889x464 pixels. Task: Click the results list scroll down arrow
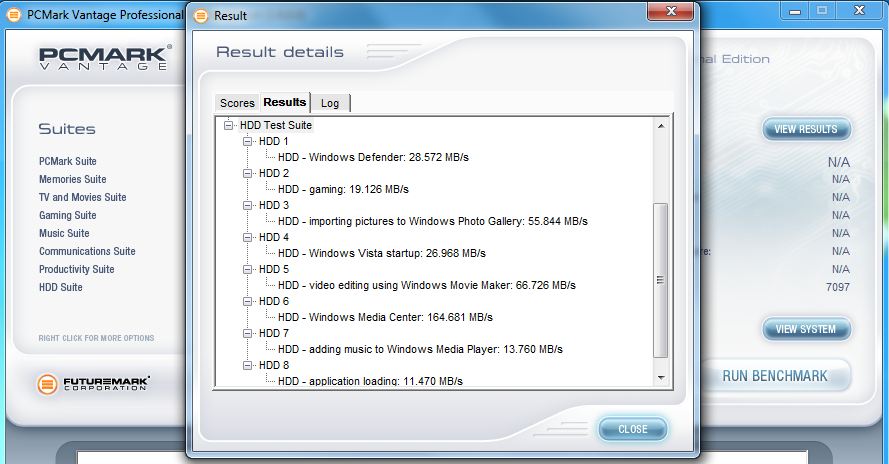[661, 377]
